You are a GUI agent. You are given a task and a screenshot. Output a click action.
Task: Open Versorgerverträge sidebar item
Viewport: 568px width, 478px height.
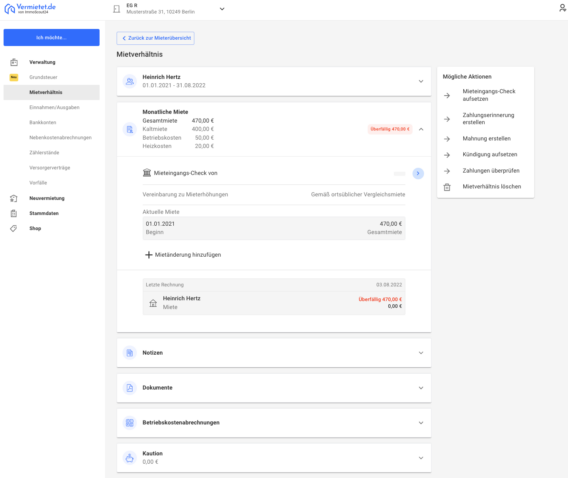(50, 168)
